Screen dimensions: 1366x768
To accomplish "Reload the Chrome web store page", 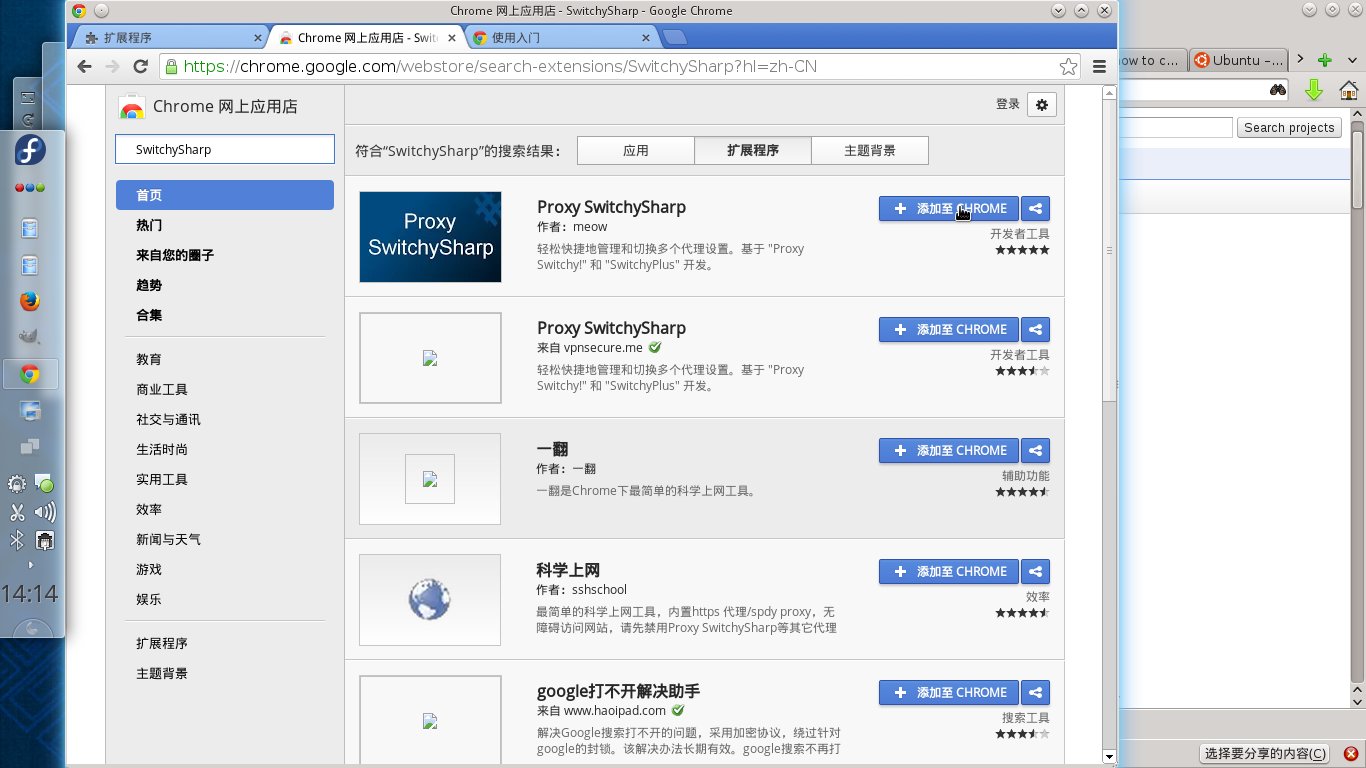I will [x=141, y=67].
